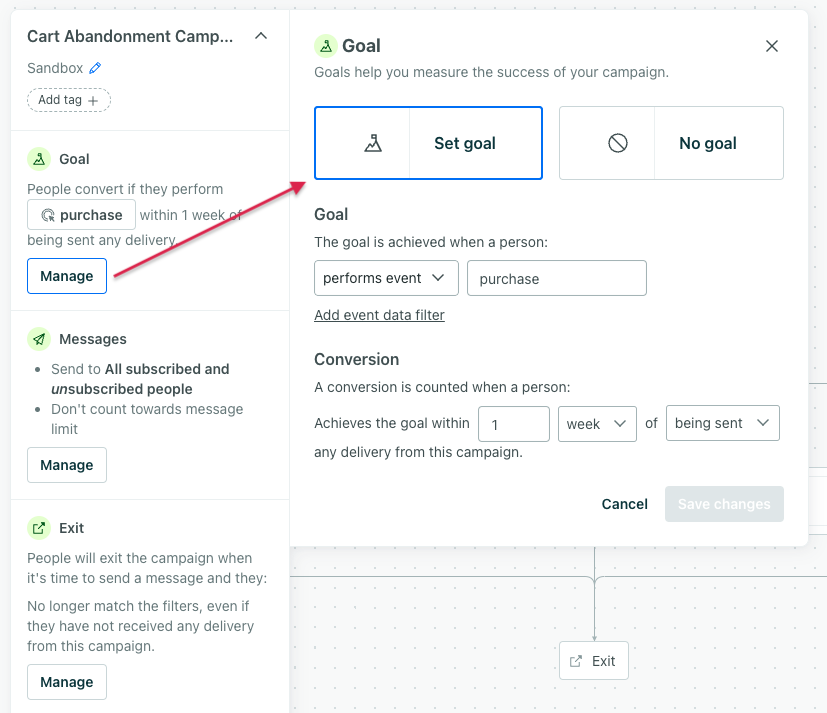The width and height of the screenshot is (827, 713).
Task: Click the pencil edit icon beside Sandbox
Action: 96,68
